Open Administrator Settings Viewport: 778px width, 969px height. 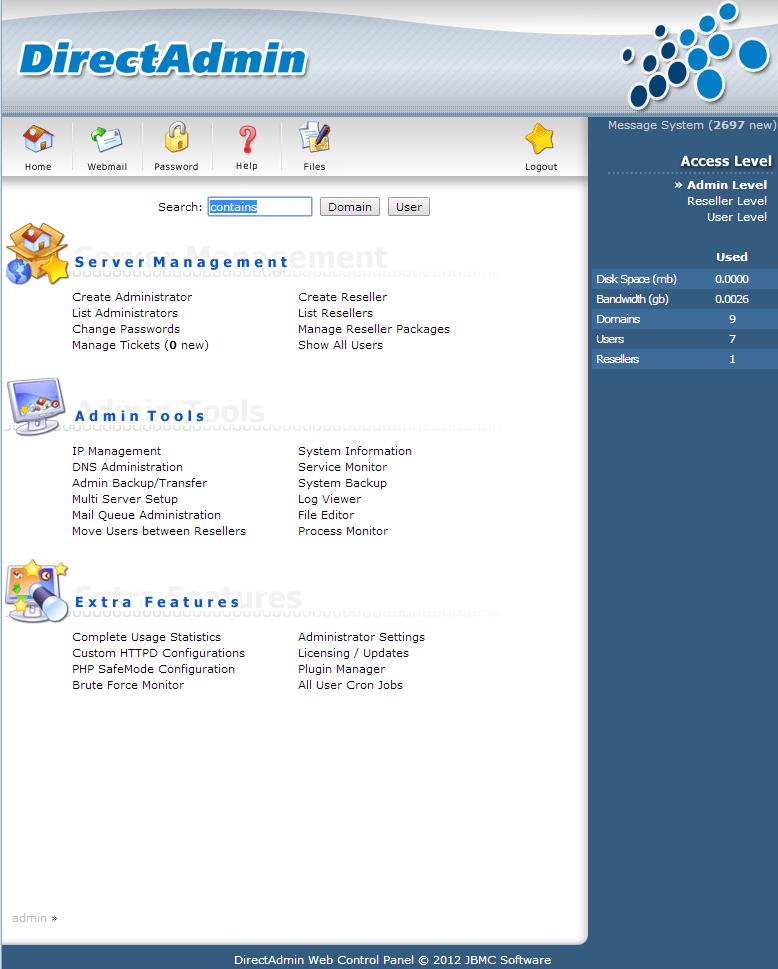tap(362, 637)
